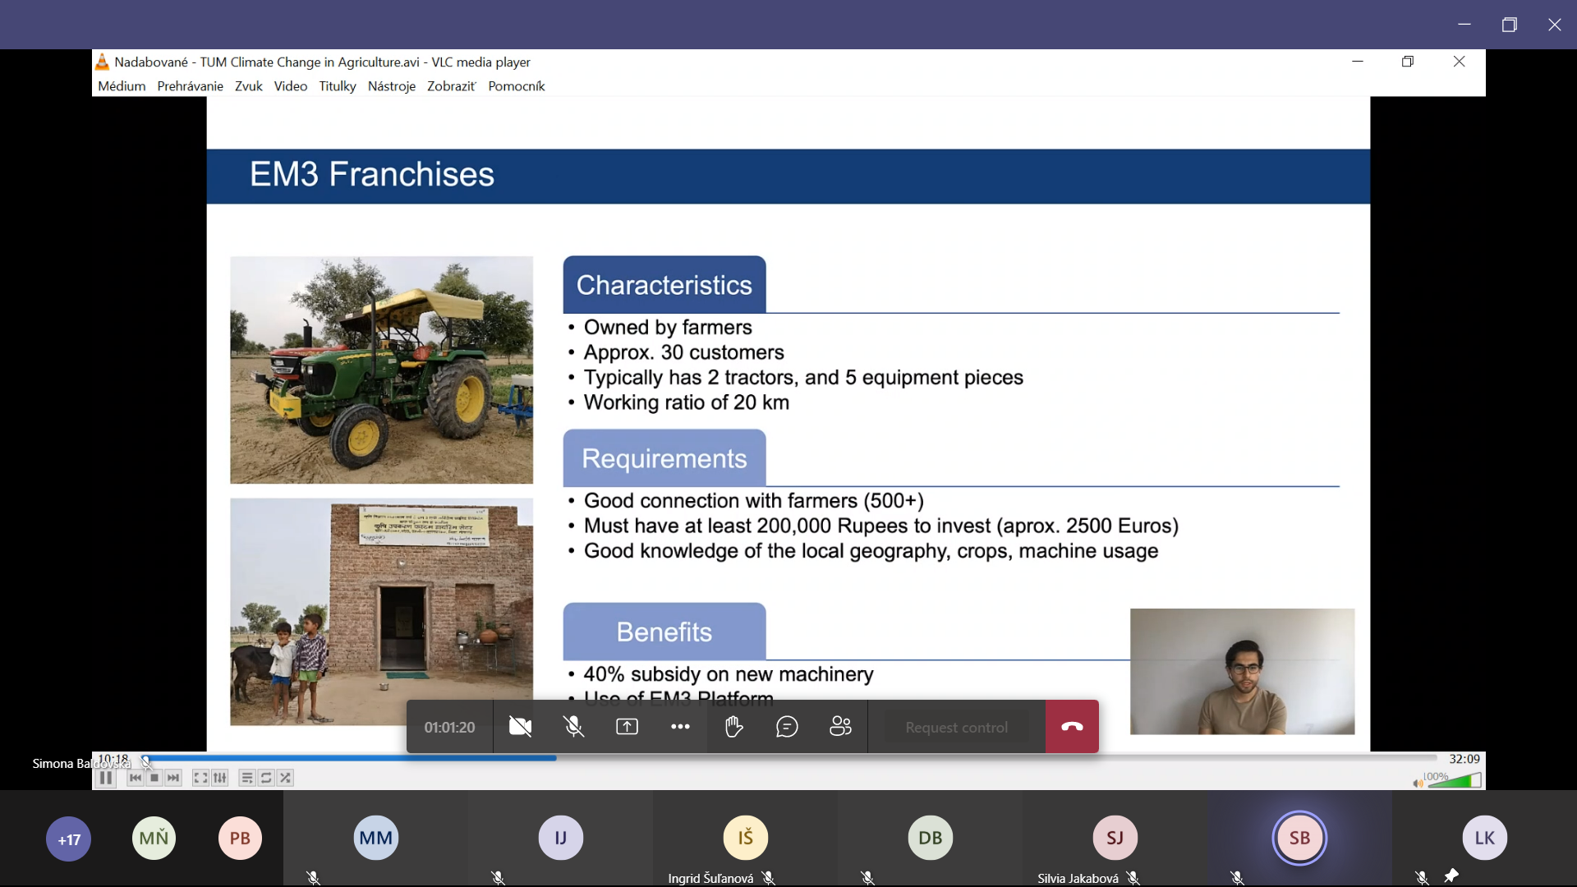Open VLC extended settings icon

click(220, 778)
